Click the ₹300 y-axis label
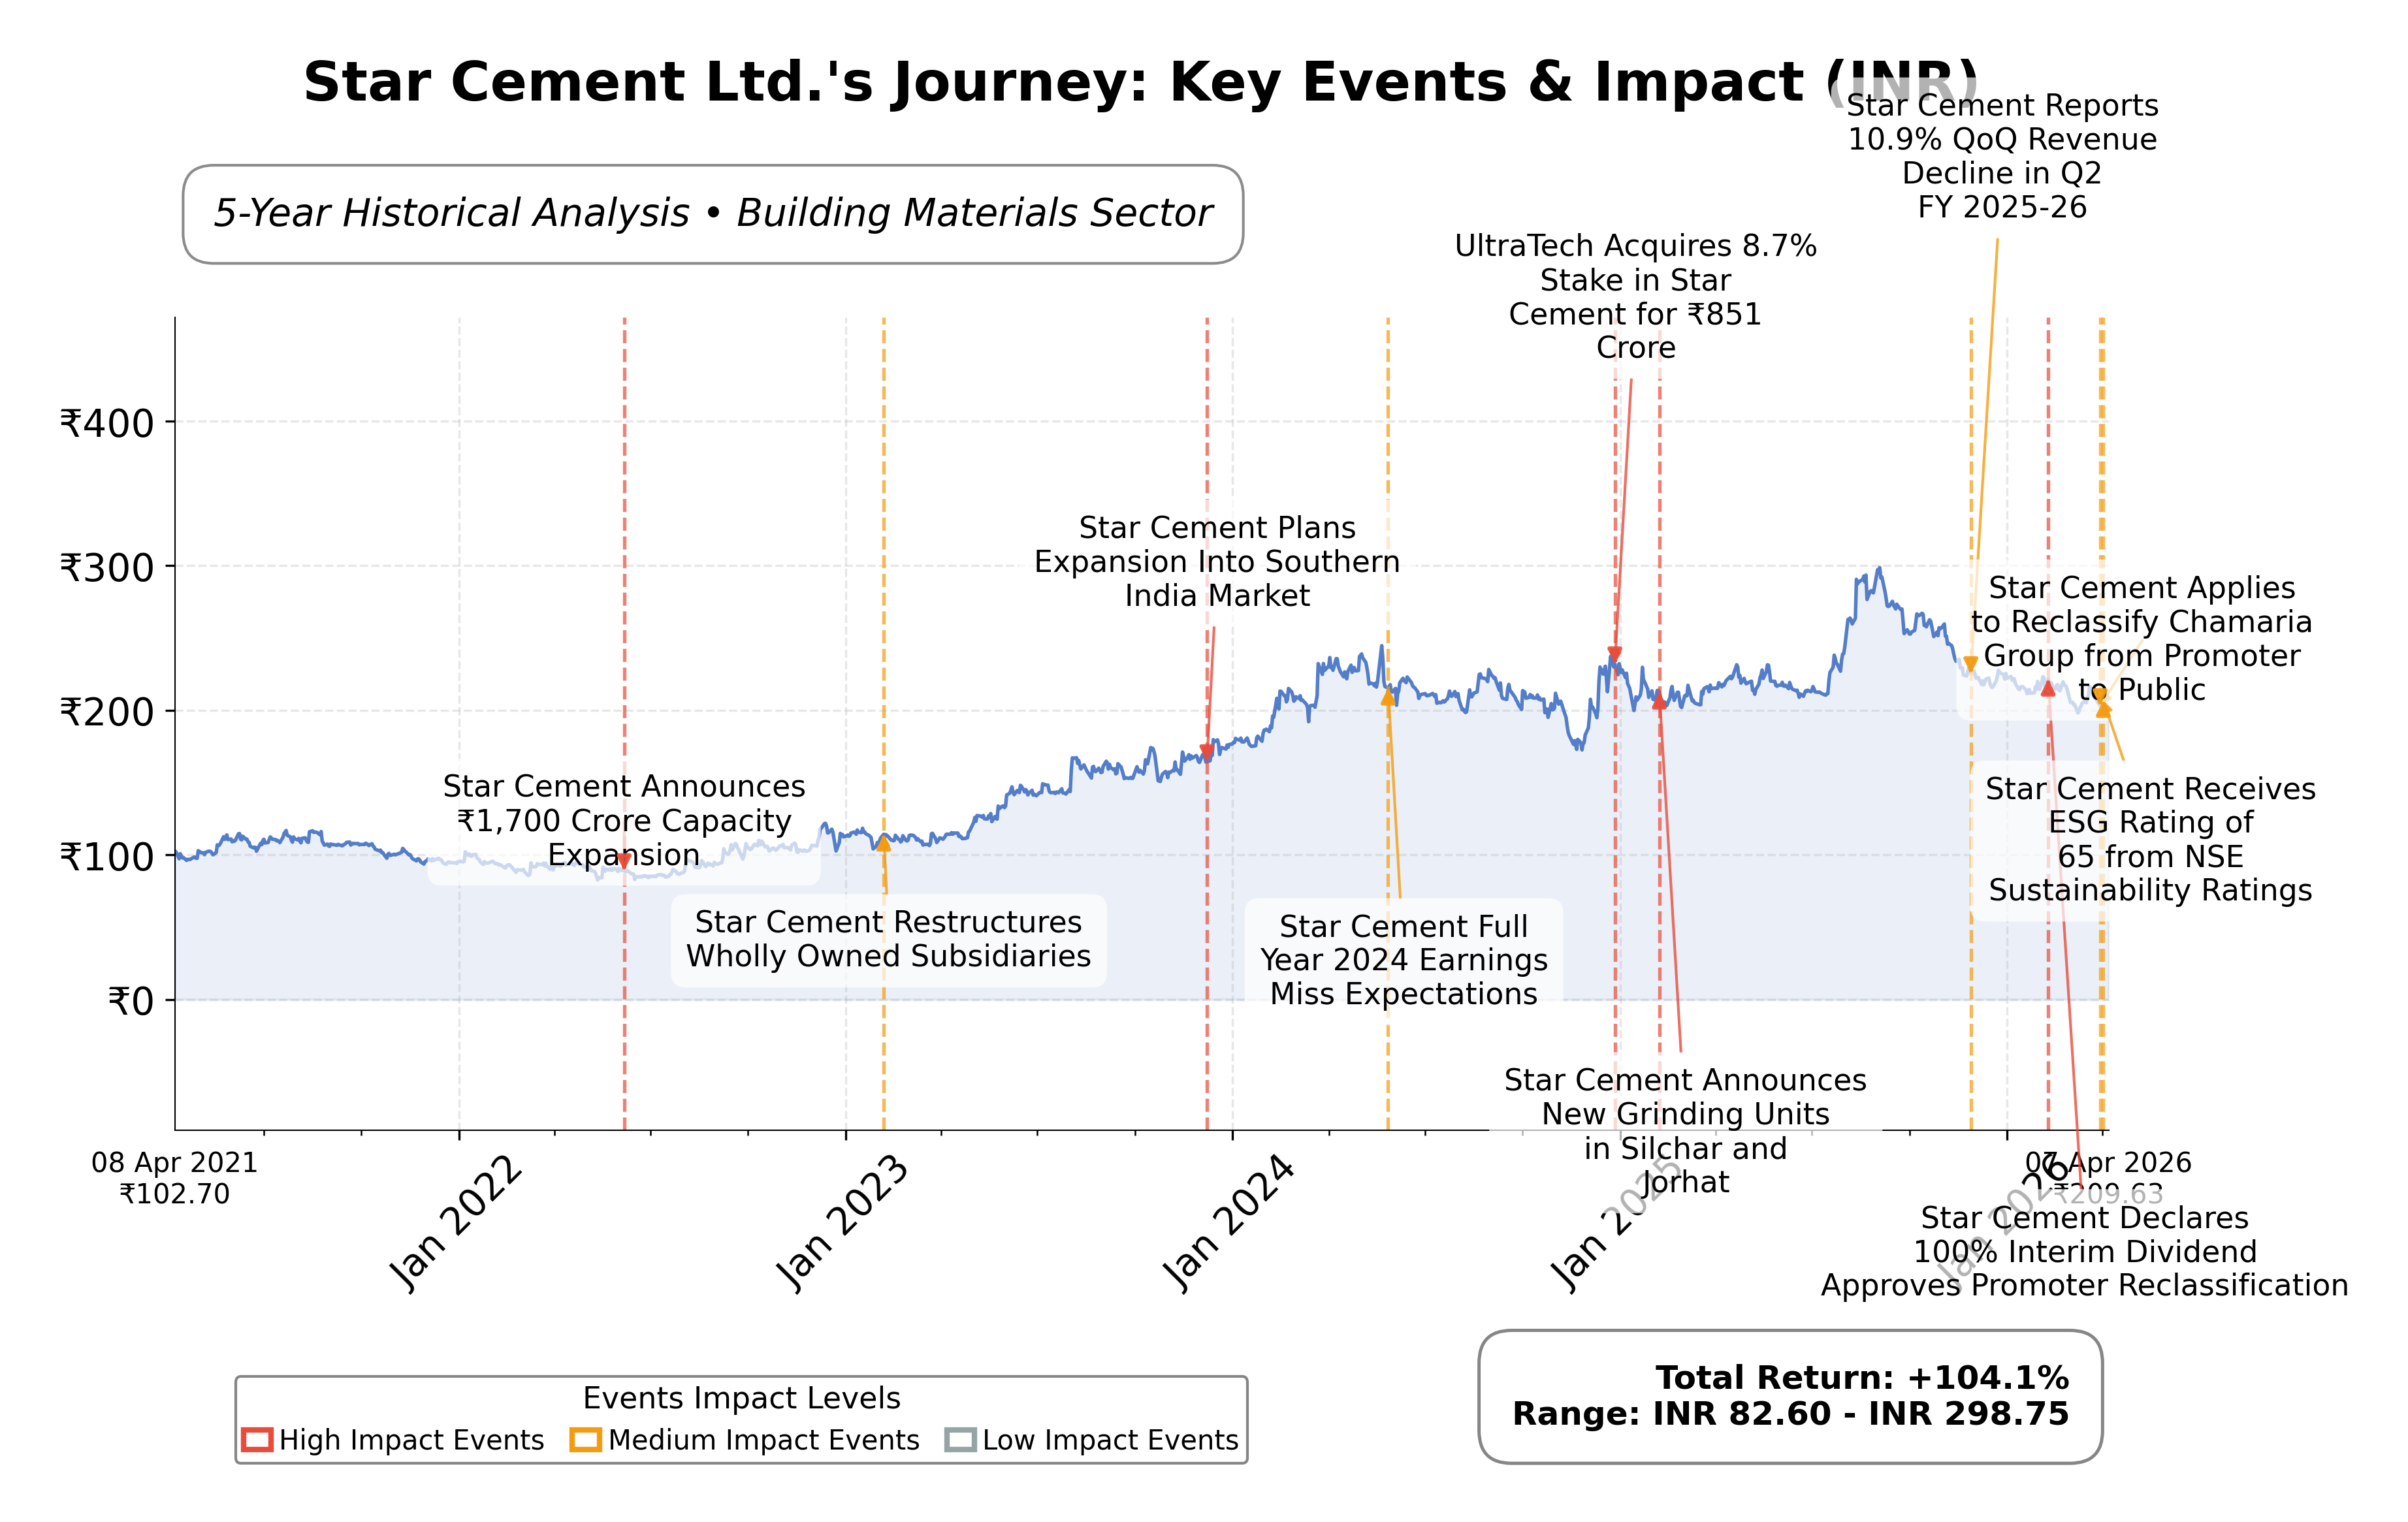2408x1522 pixels. point(107,568)
